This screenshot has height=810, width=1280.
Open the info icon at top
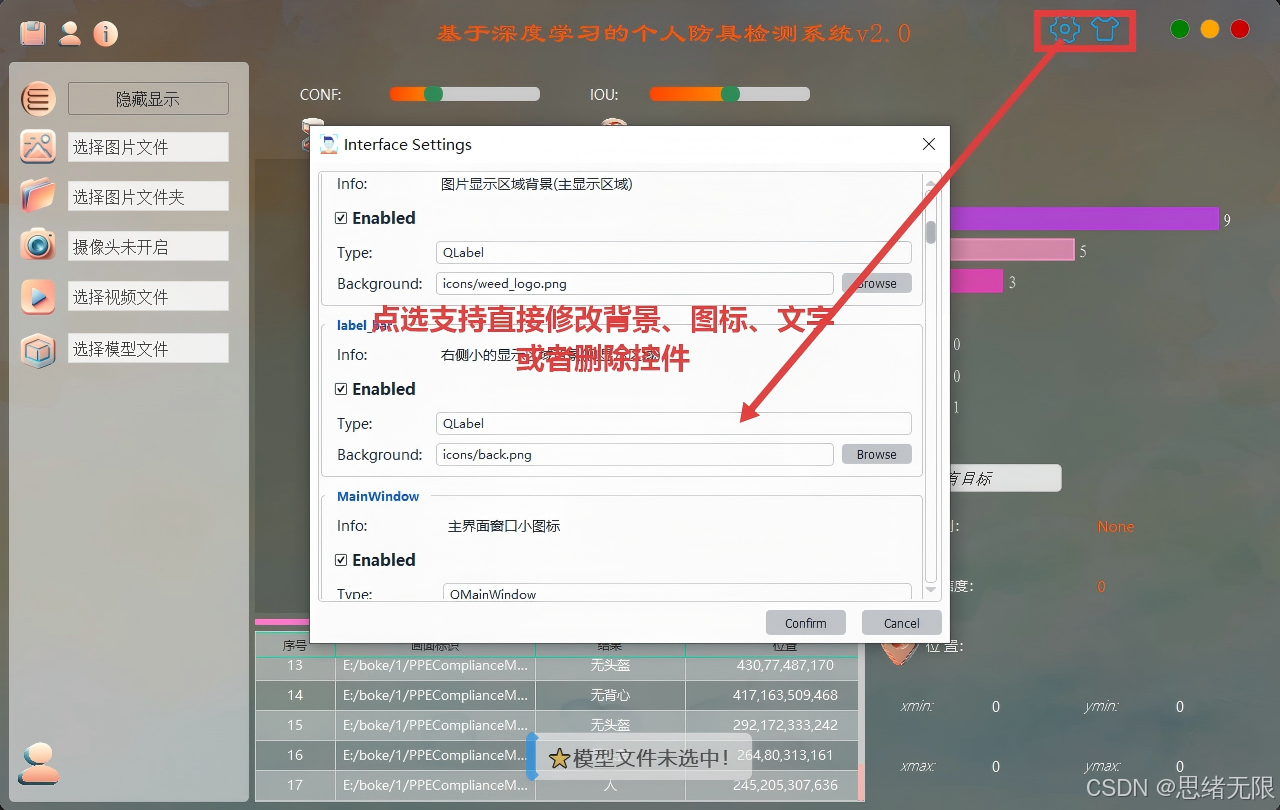[106, 33]
